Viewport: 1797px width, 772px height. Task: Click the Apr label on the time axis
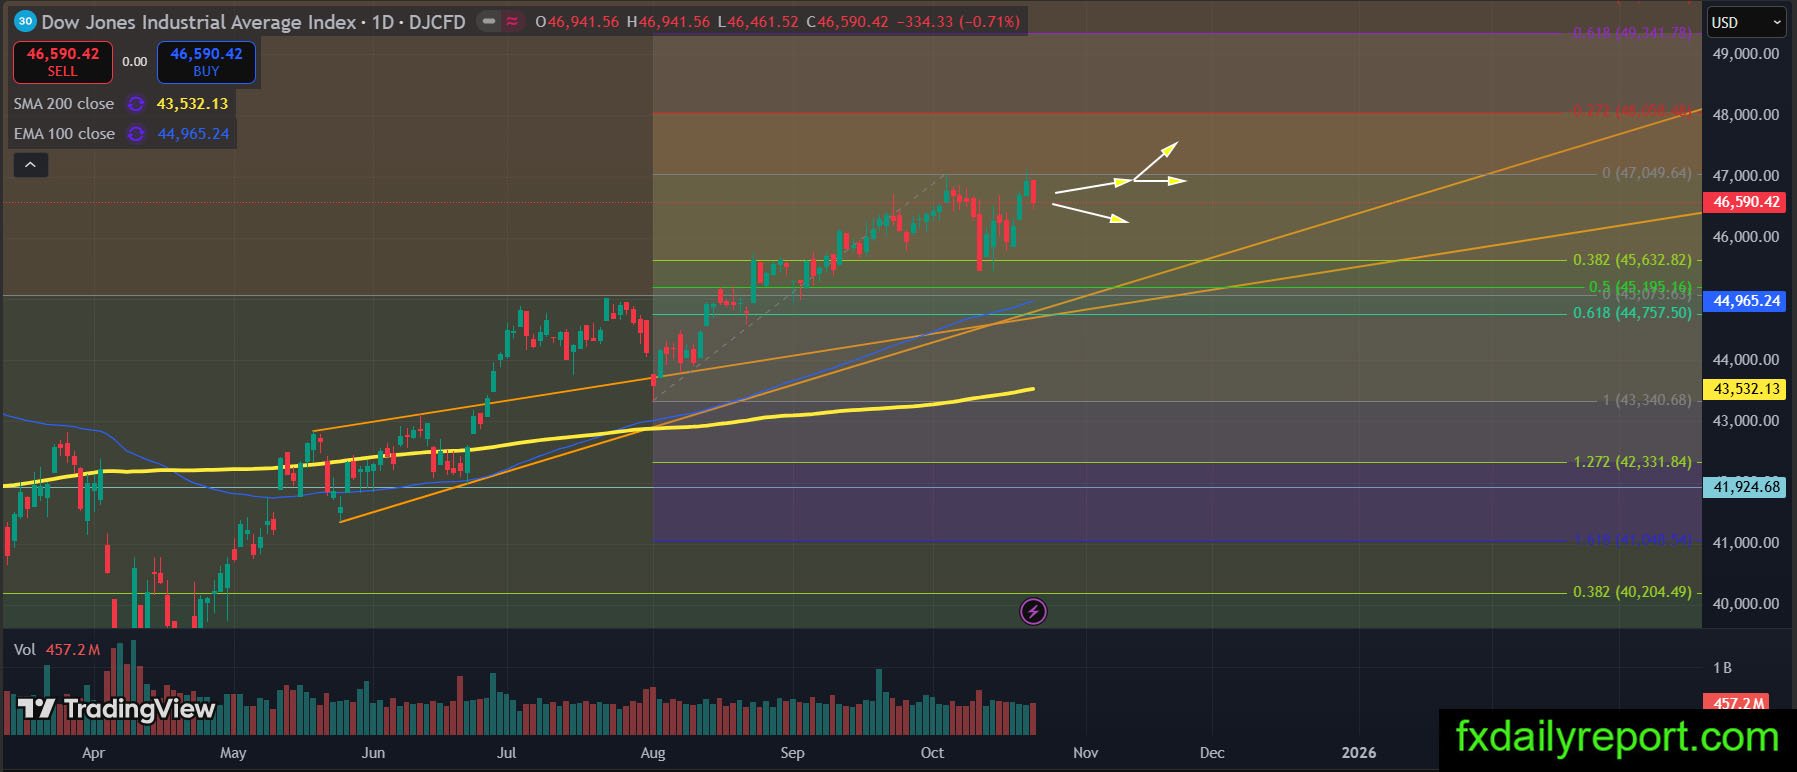click(x=93, y=753)
